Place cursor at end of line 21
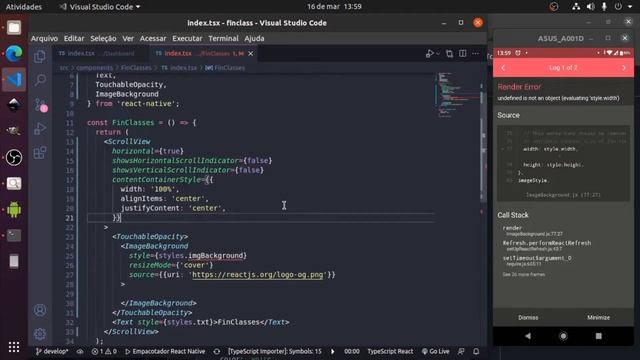640x360 pixels. 121,218
